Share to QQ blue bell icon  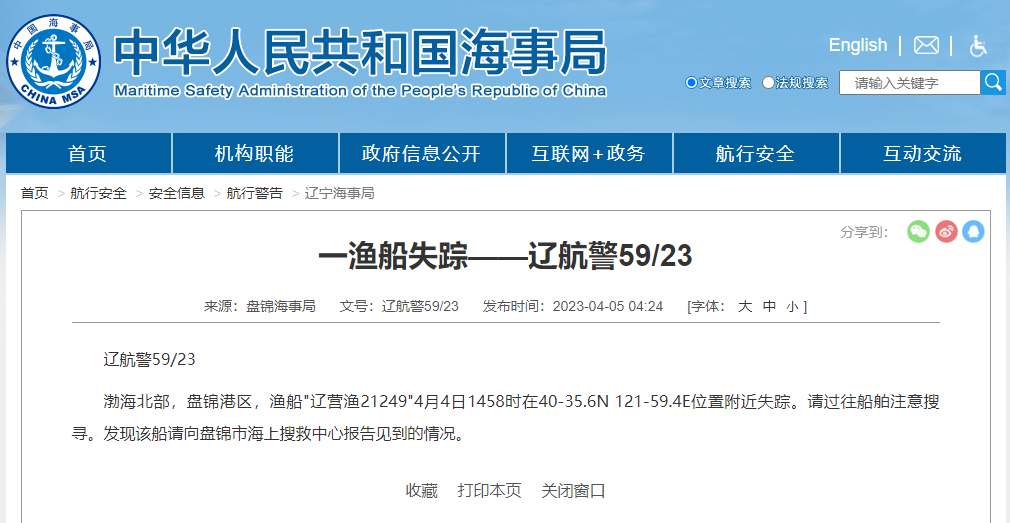coord(973,232)
